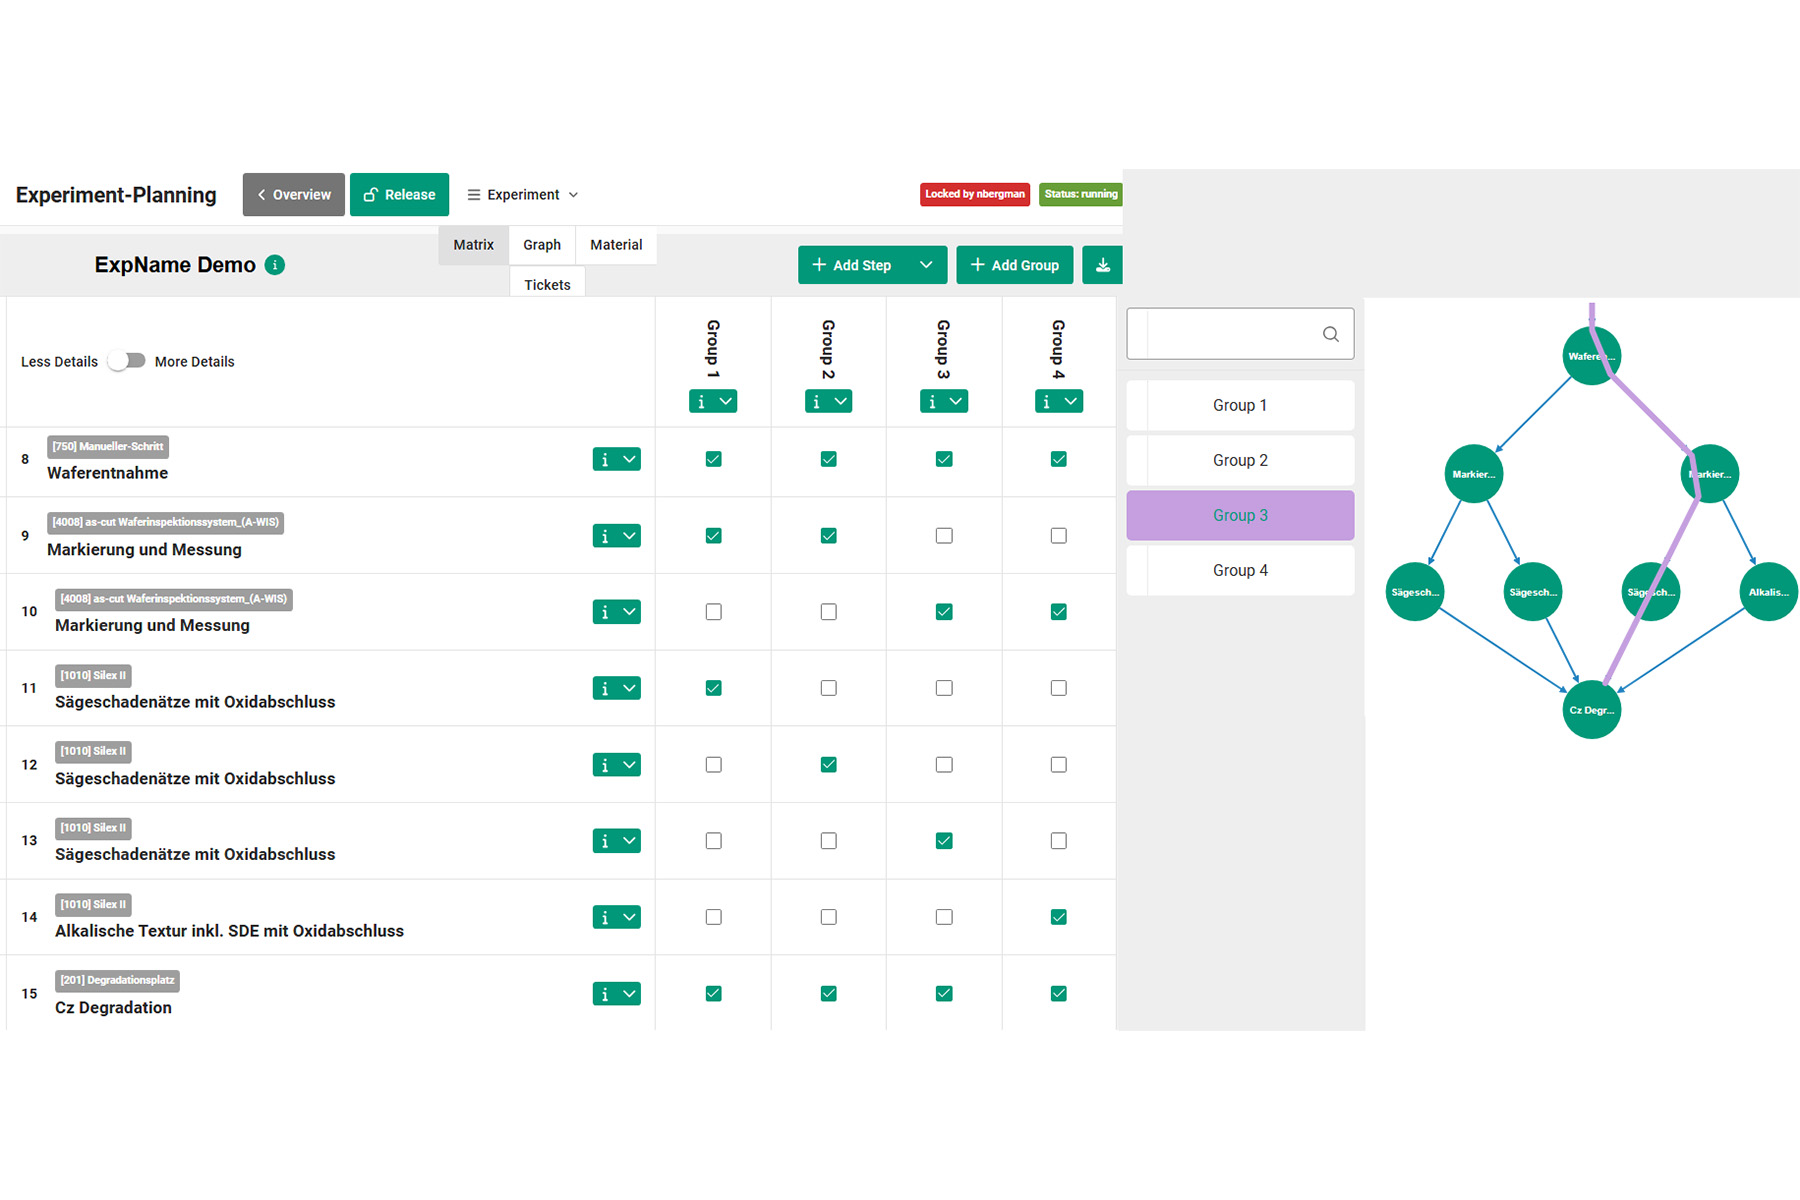This screenshot has width=1800, height=1200.
Task: Click the download icon button
Action: coord(1102,265)
